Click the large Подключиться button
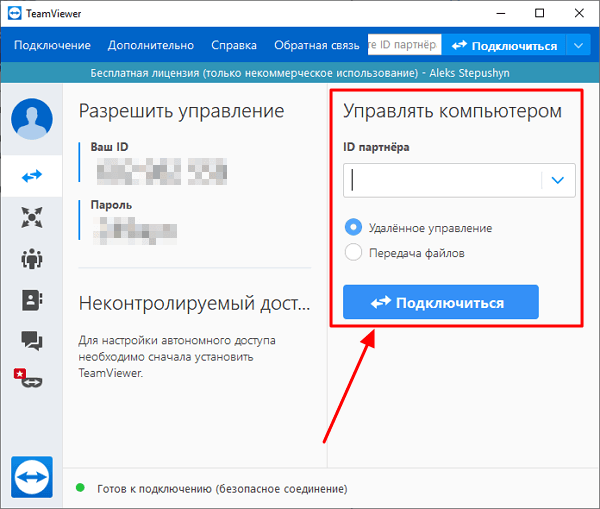Screen dimensions: 600x509 point(441,302)
